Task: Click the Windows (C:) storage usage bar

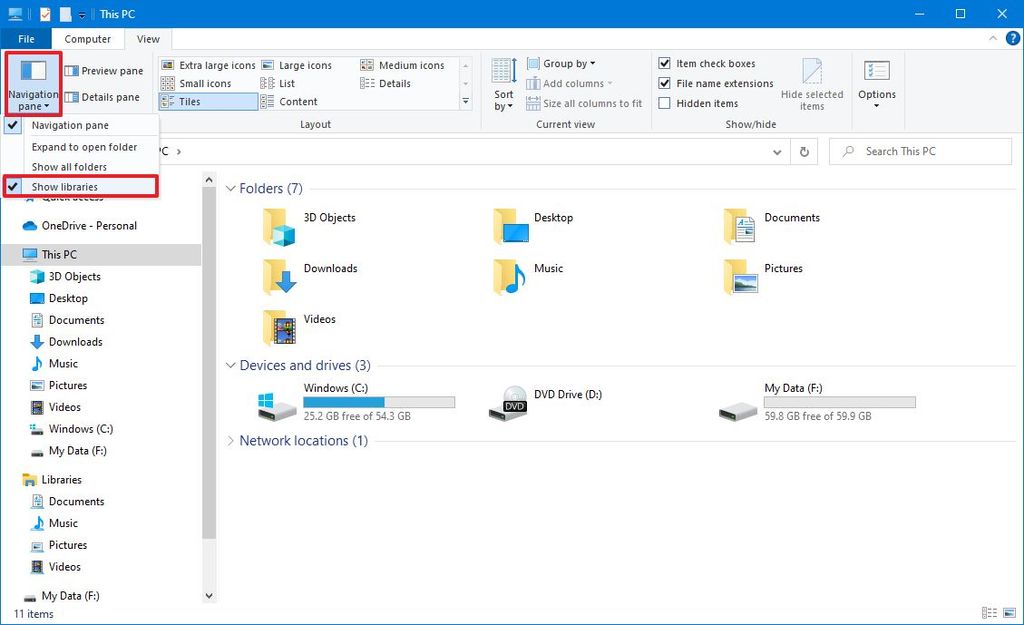Action: pos(378,400)
